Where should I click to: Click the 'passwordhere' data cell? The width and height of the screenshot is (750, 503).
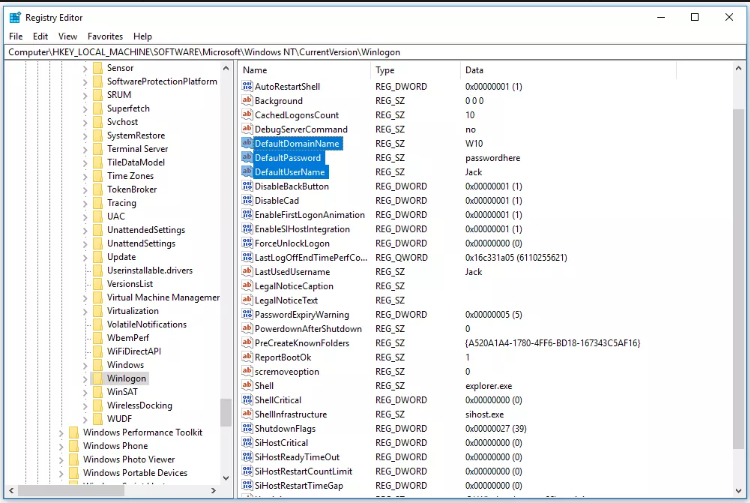[492, 158]
